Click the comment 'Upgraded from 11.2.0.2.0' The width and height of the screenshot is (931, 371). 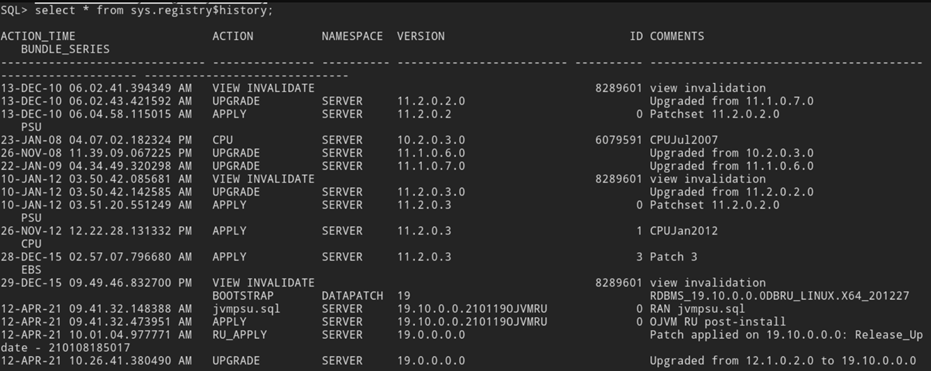[x=732, y=192]
